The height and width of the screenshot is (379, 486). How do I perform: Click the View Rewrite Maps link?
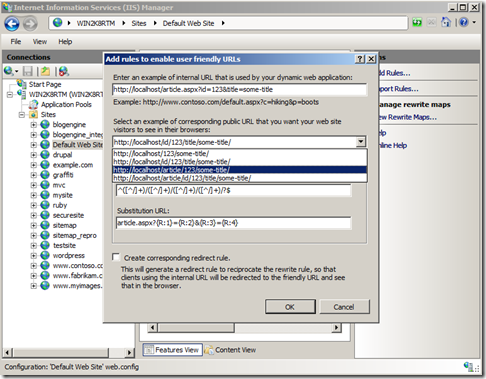tap(407, 117)
